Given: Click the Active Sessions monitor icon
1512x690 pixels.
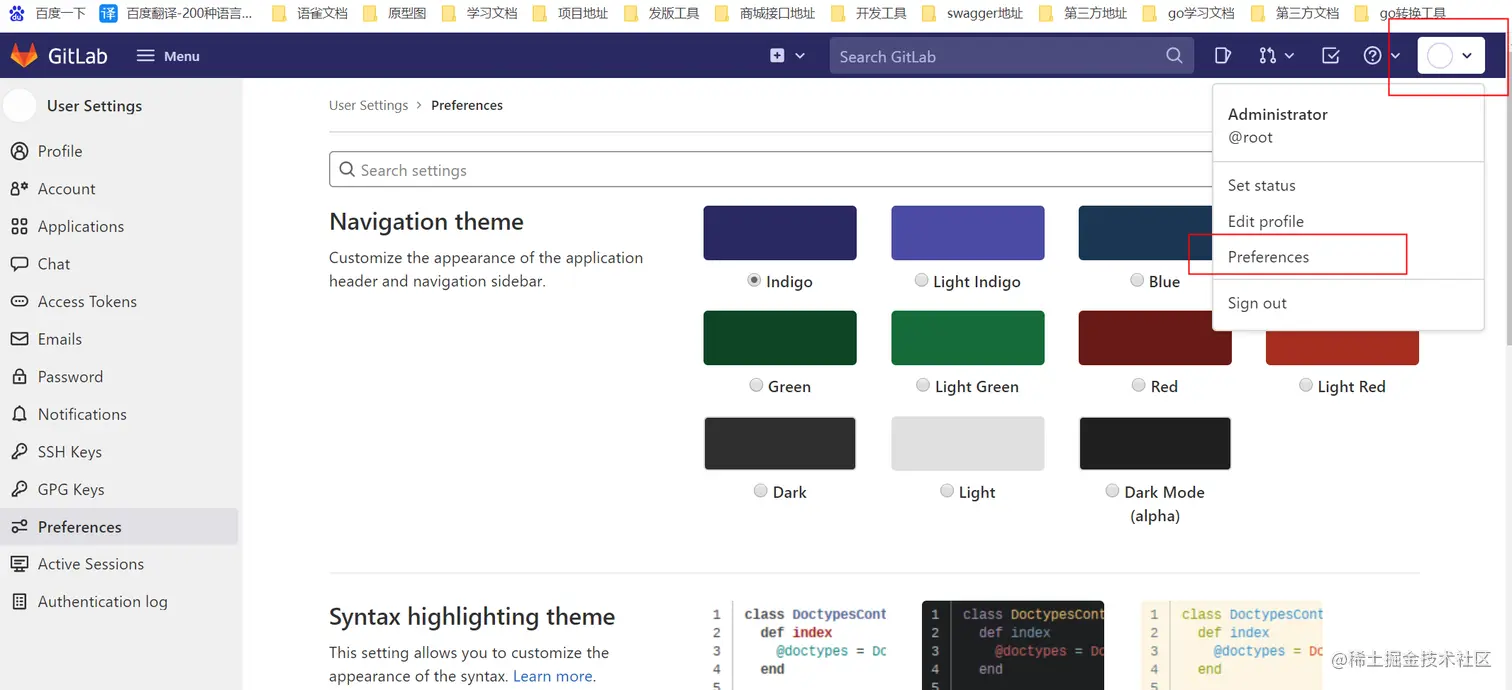Looking at the screenshot, I should click(19, 564).
